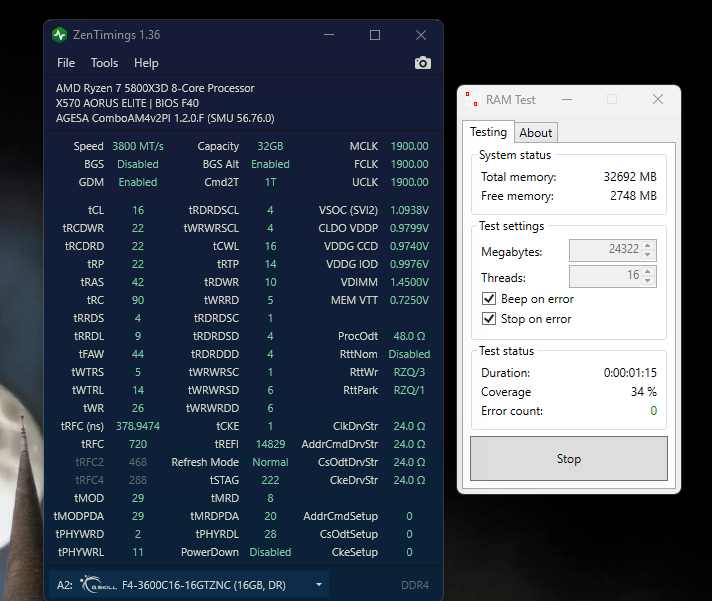The height and width of the screenshot is (601, 712).
Task: Click the FCLK value 1900.00
Action: point(409,164)
